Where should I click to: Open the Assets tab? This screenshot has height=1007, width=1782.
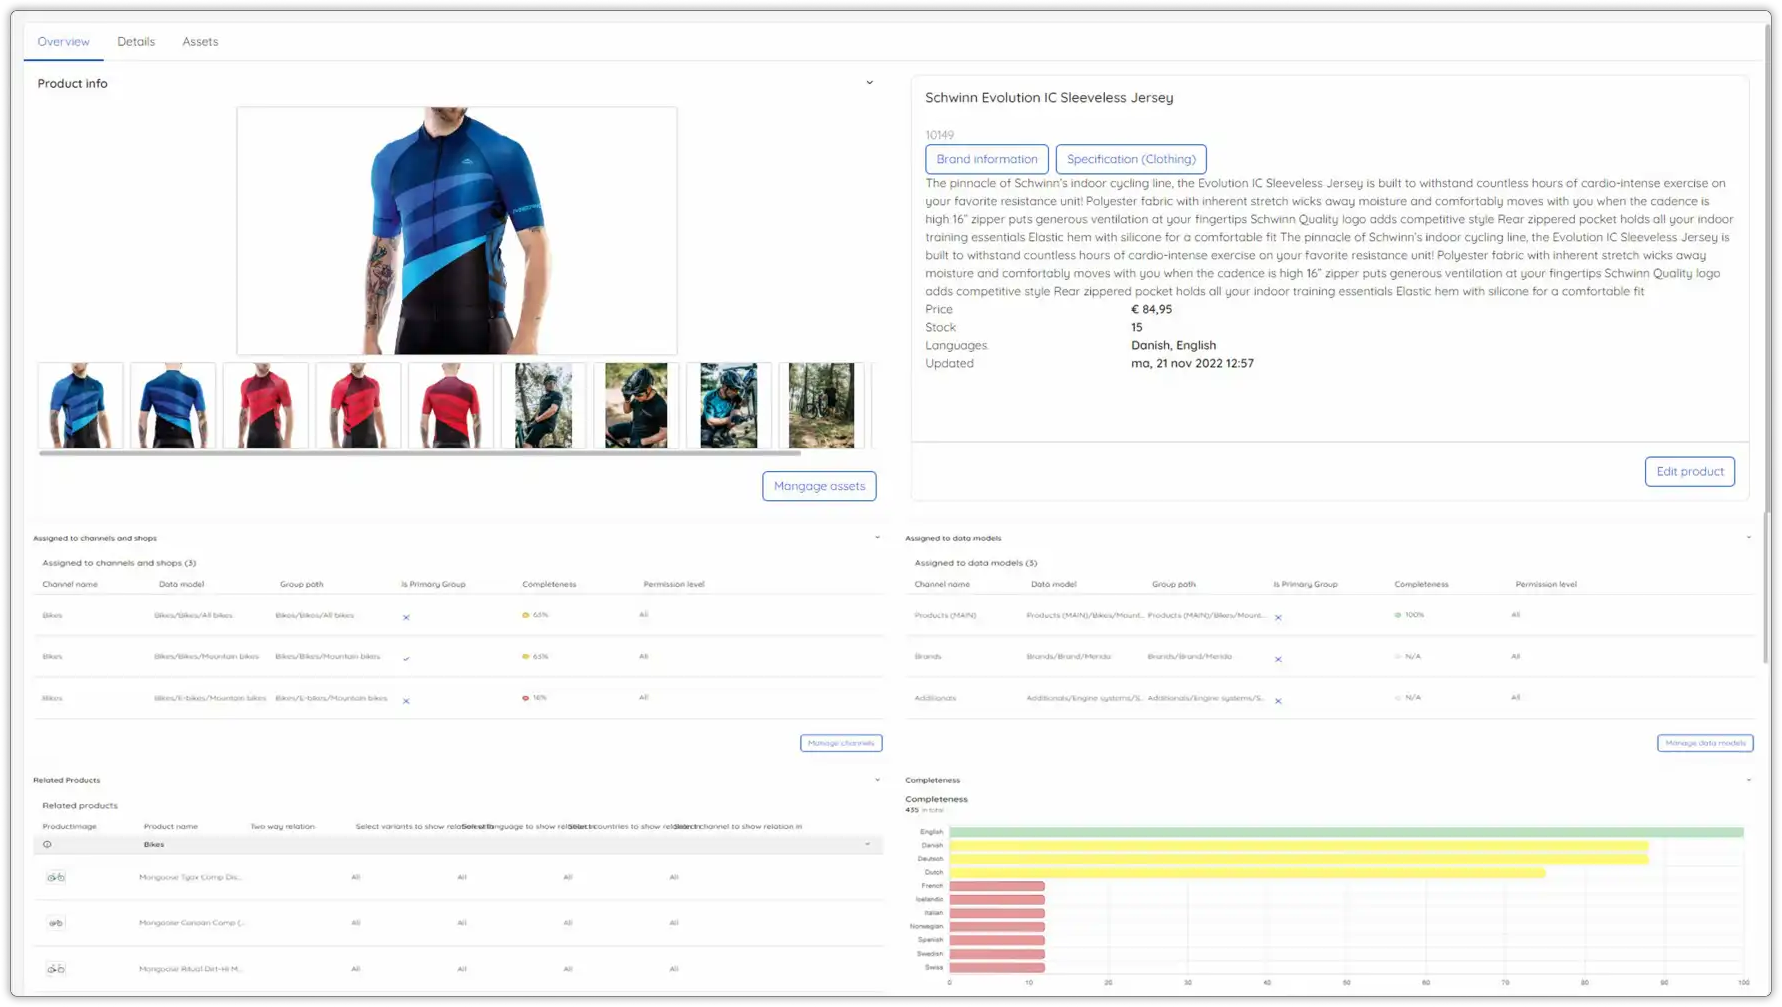click(200, 41)
